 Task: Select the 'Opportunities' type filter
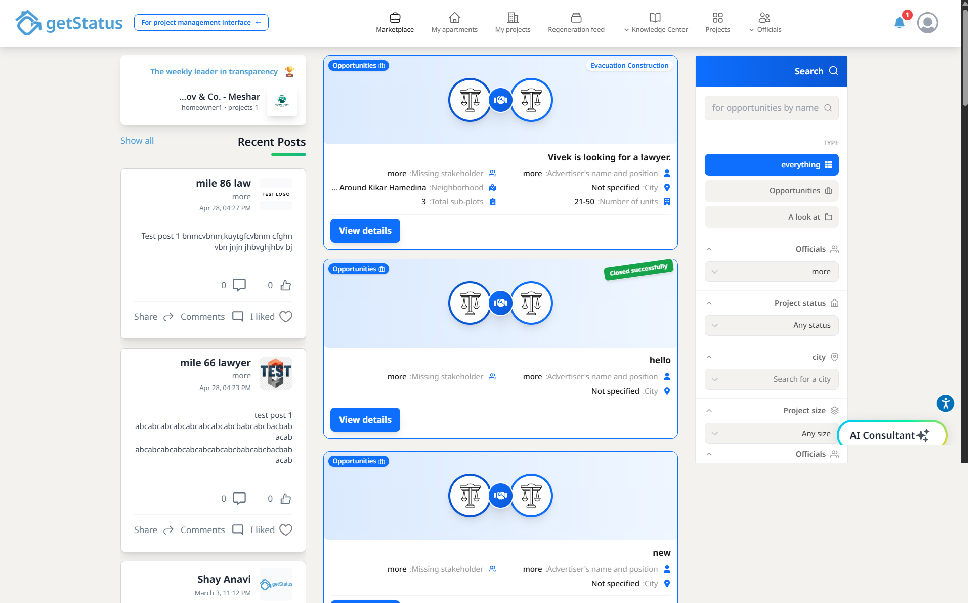(772, 191)
